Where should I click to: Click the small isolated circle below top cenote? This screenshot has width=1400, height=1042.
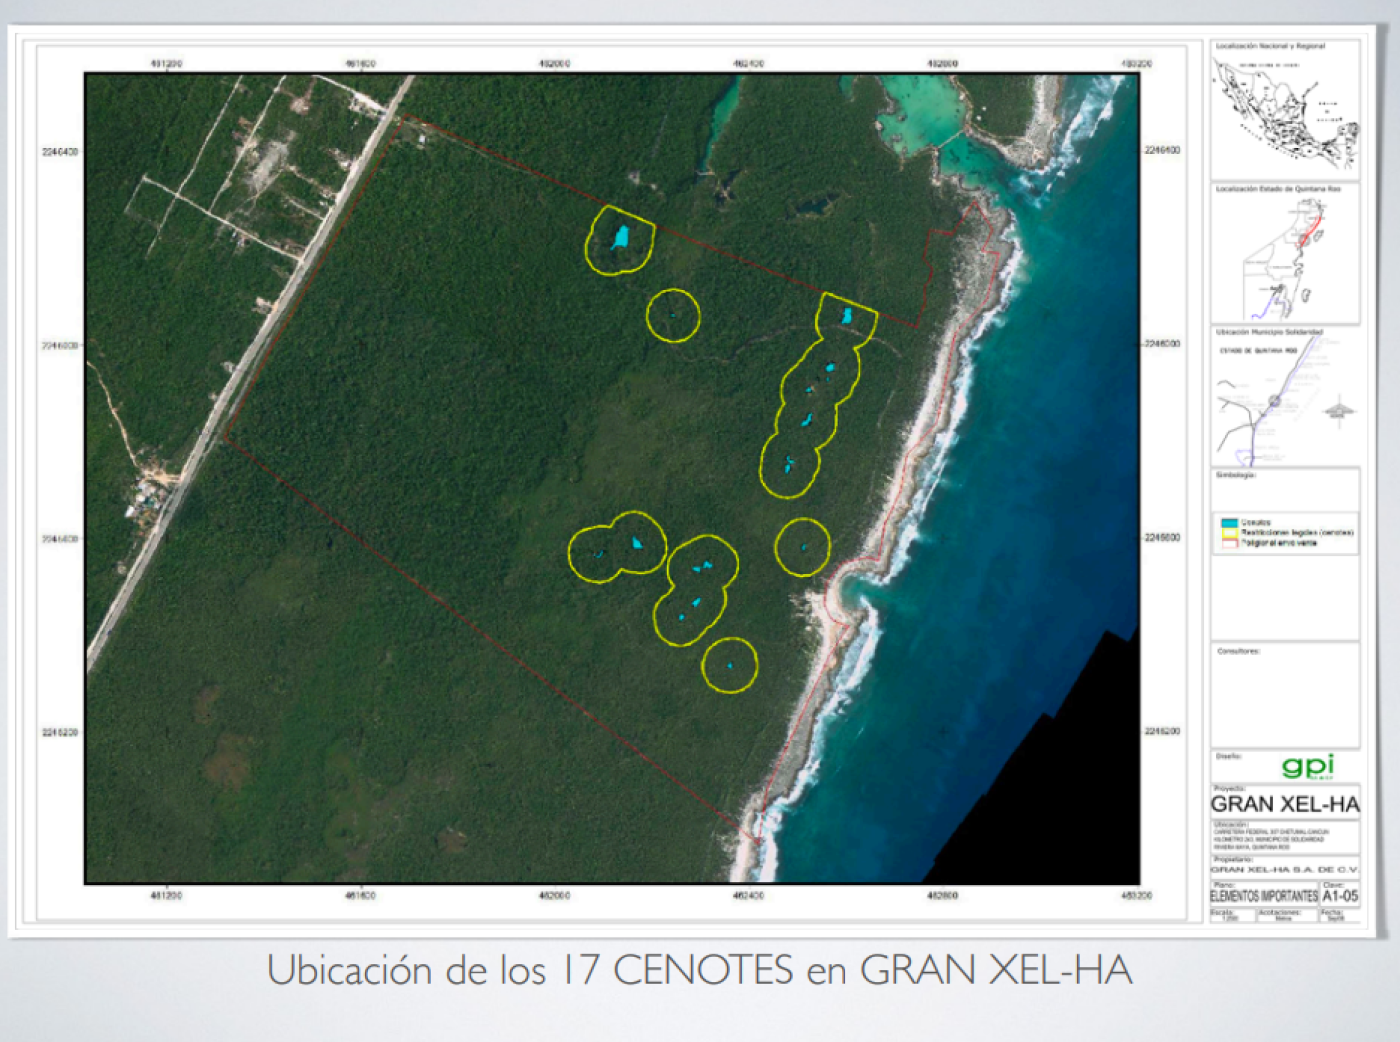click(x=673, y=316)
